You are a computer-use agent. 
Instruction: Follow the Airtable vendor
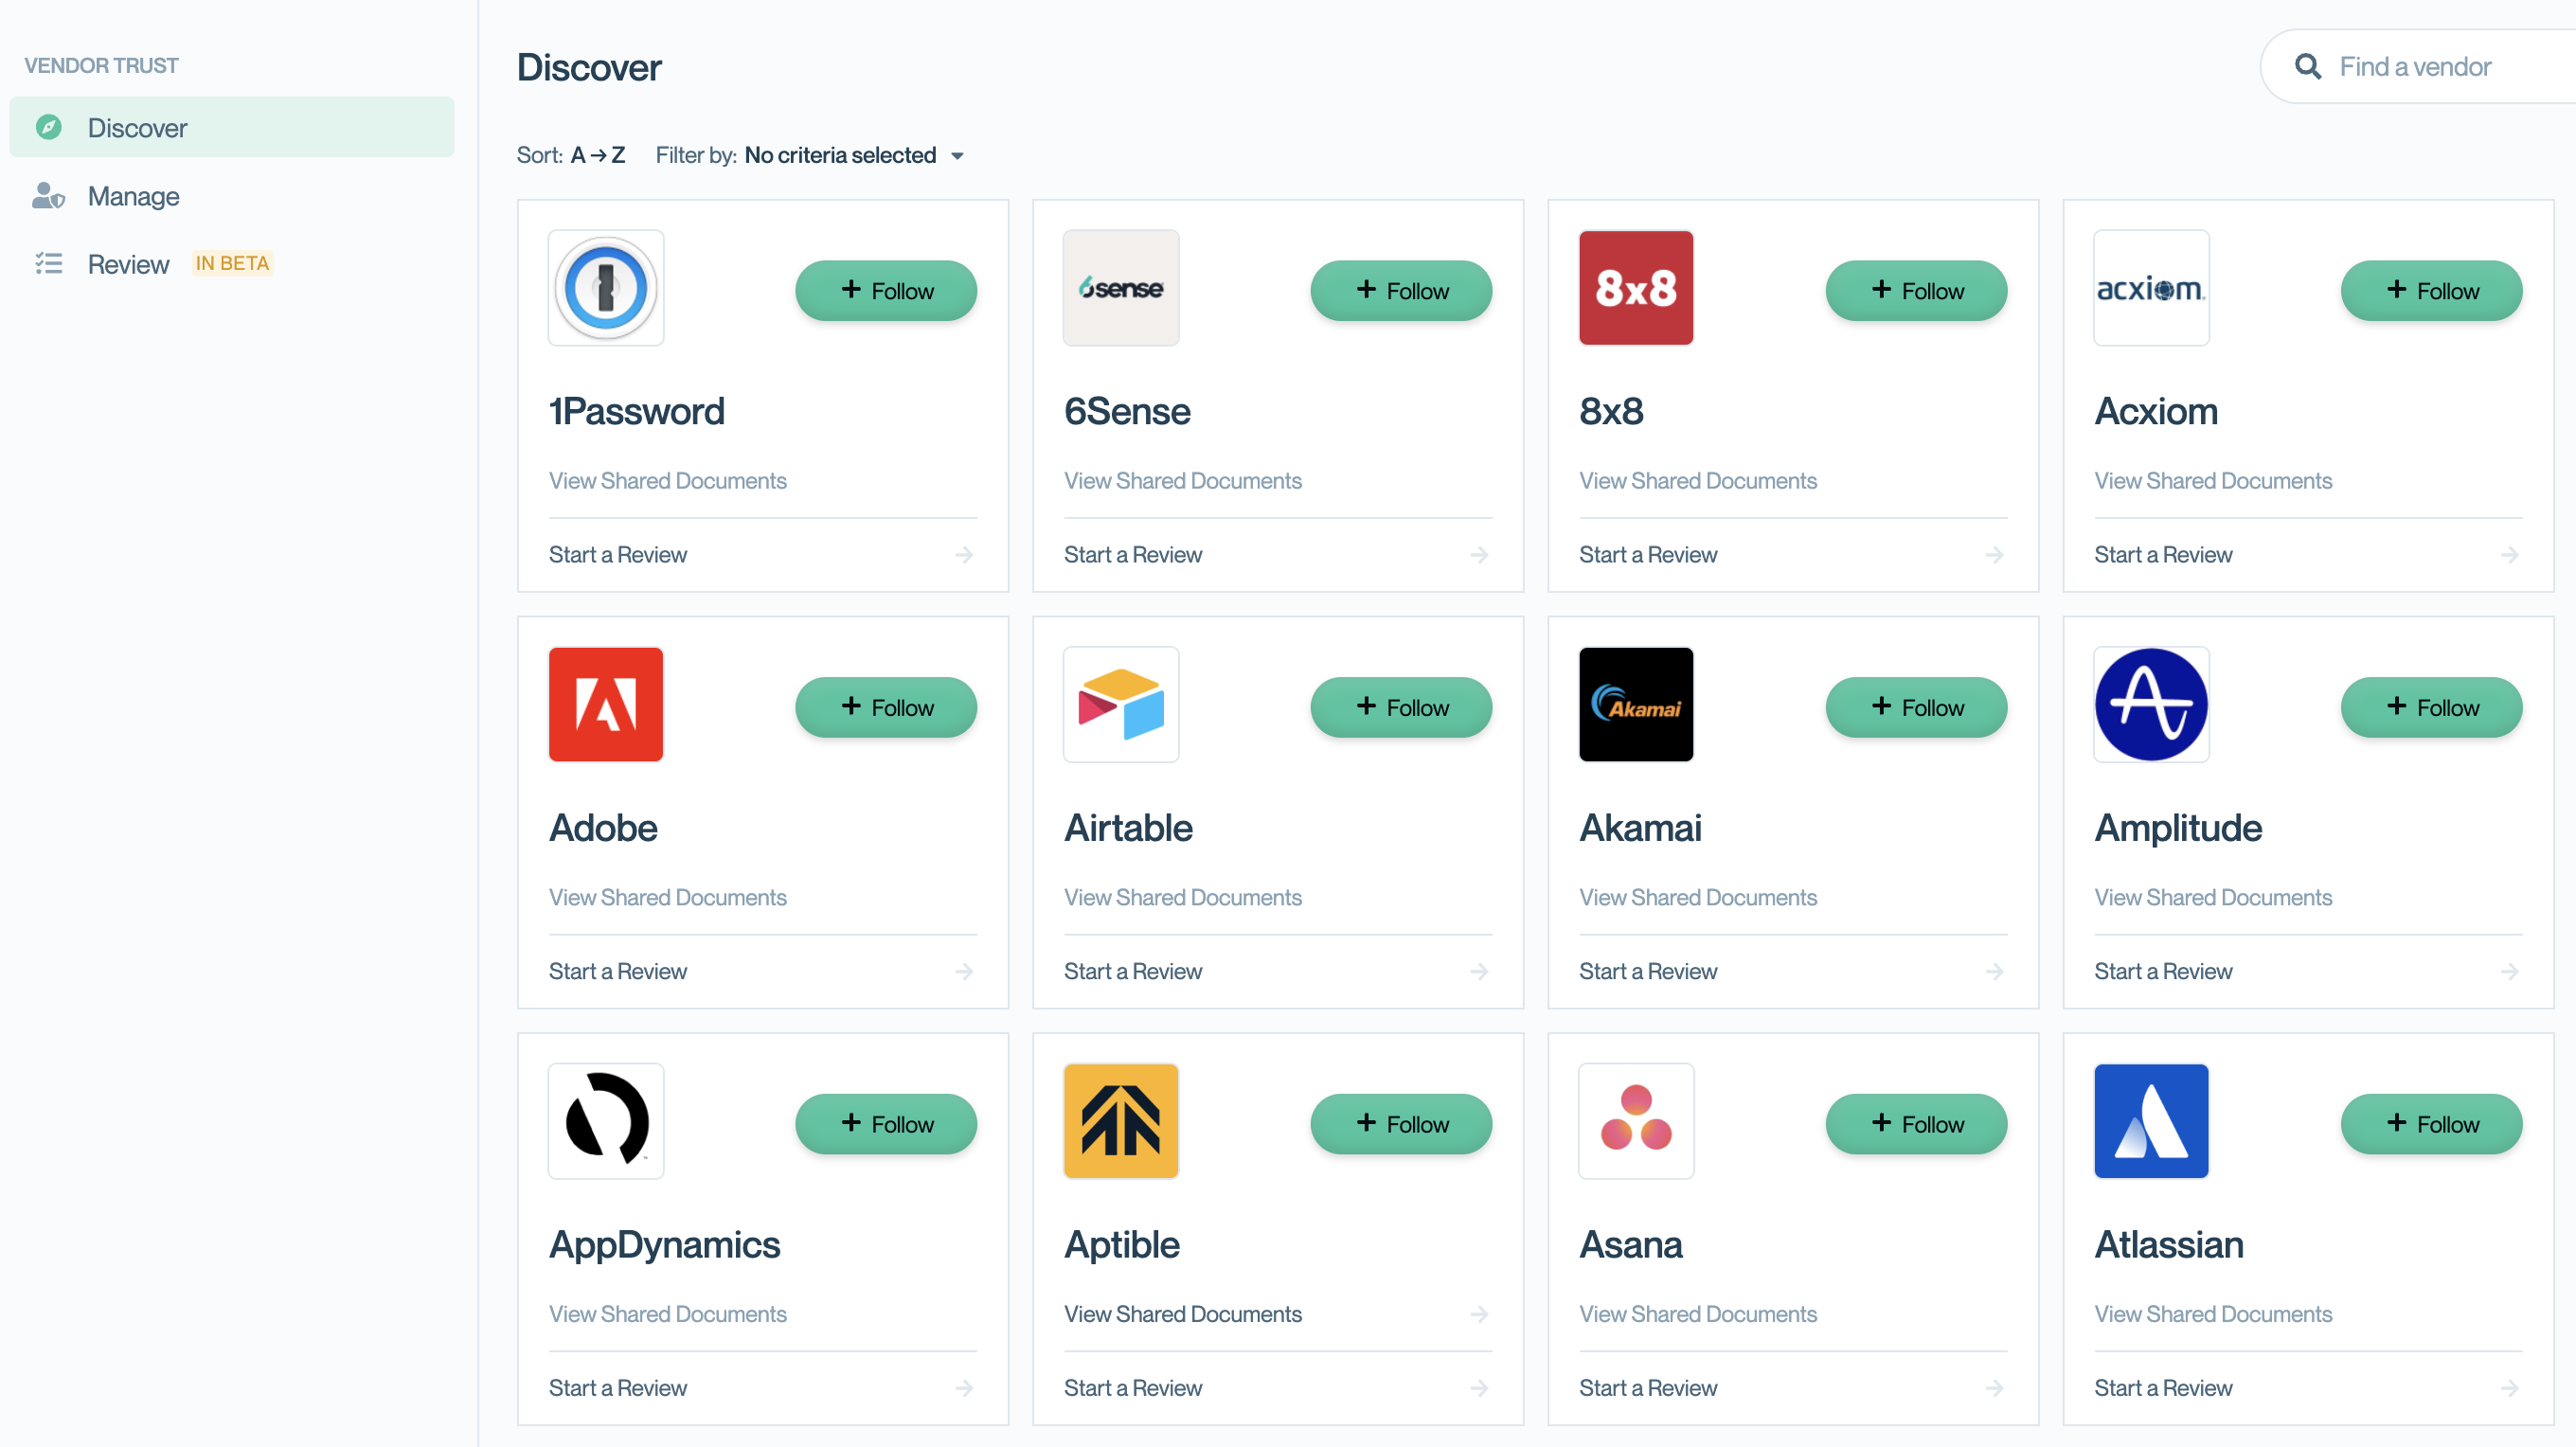tap(1401, 708)
